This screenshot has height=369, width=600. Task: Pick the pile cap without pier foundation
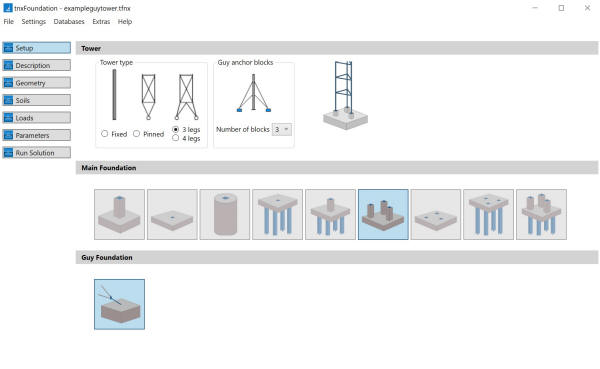277,214
